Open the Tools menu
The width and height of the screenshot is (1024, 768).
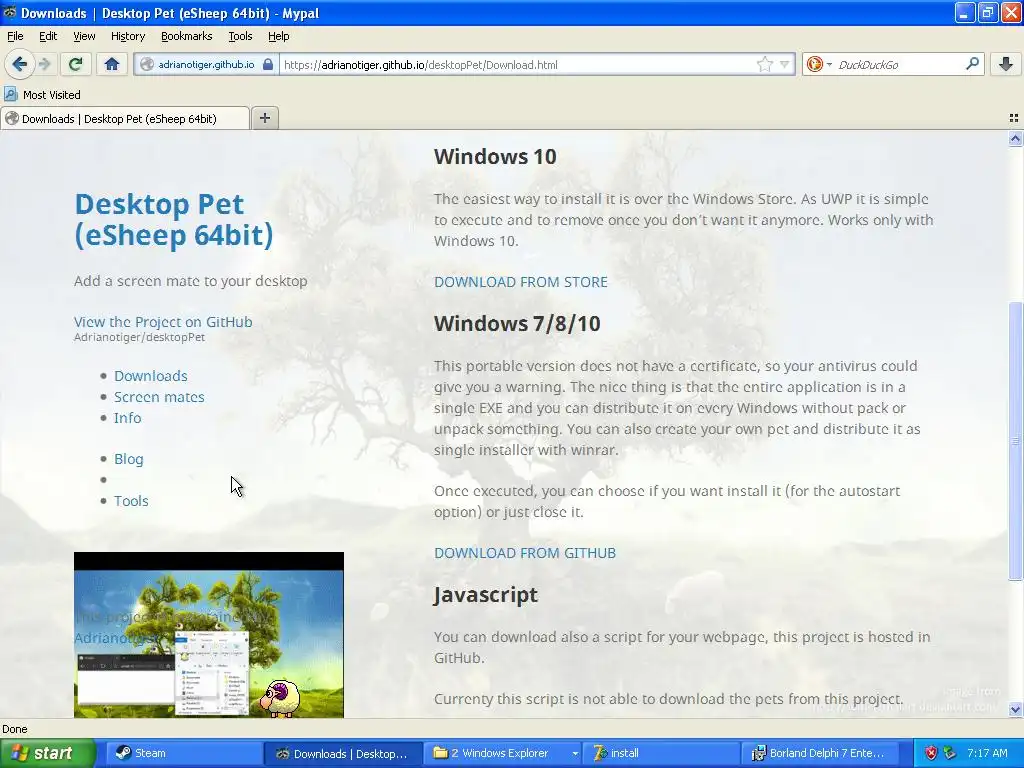coord(240,36)
